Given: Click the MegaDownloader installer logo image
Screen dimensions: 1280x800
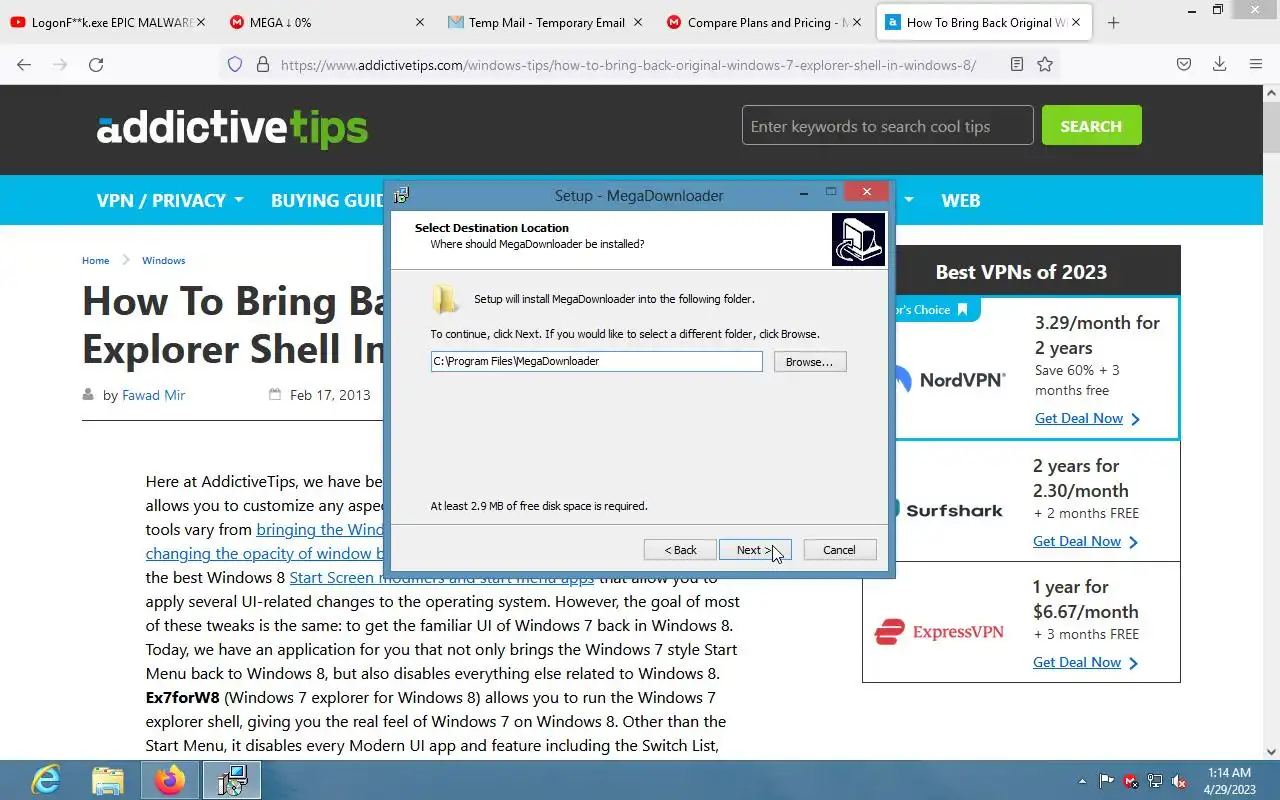Looking at the screenshot, I should (858, 239).
